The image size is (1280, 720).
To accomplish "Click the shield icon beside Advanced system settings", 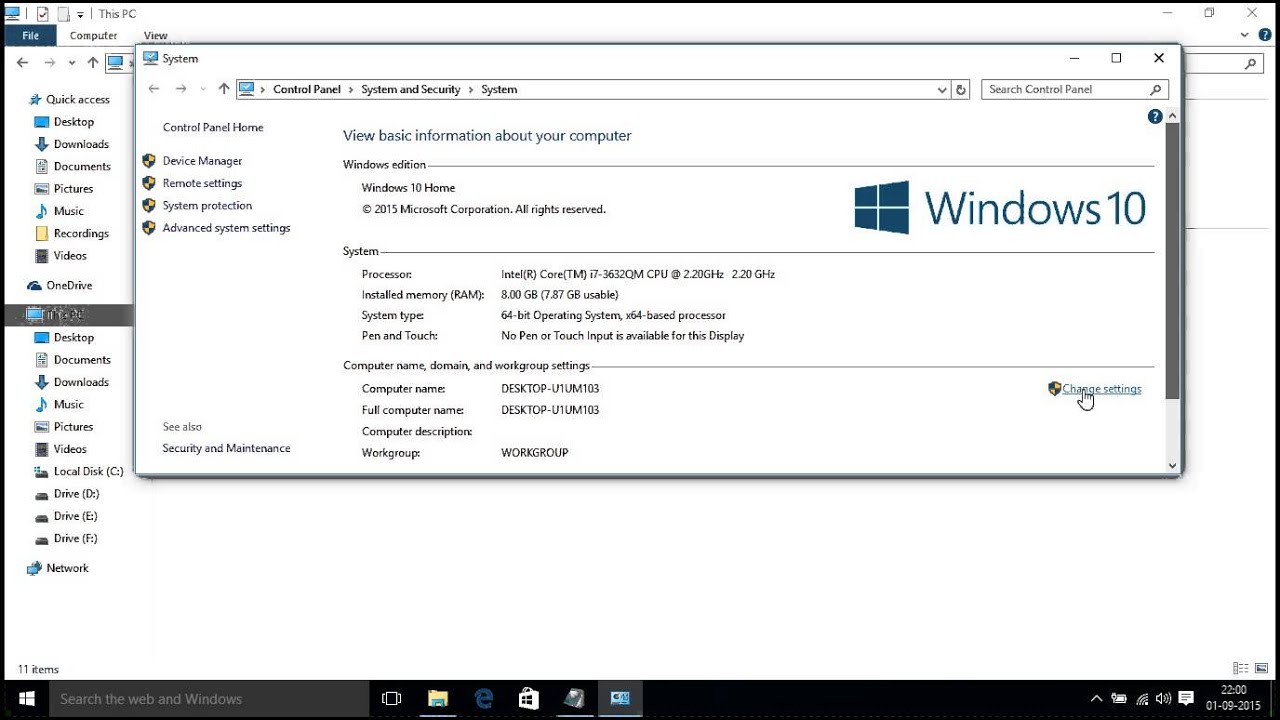I will pos(149,228).
